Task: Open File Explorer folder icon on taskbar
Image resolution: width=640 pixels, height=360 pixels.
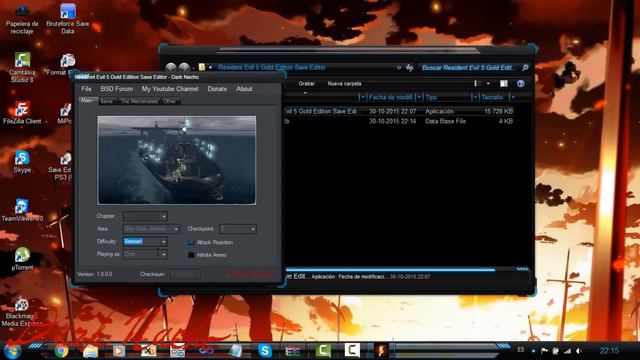Action: click(x=90, y=351)
